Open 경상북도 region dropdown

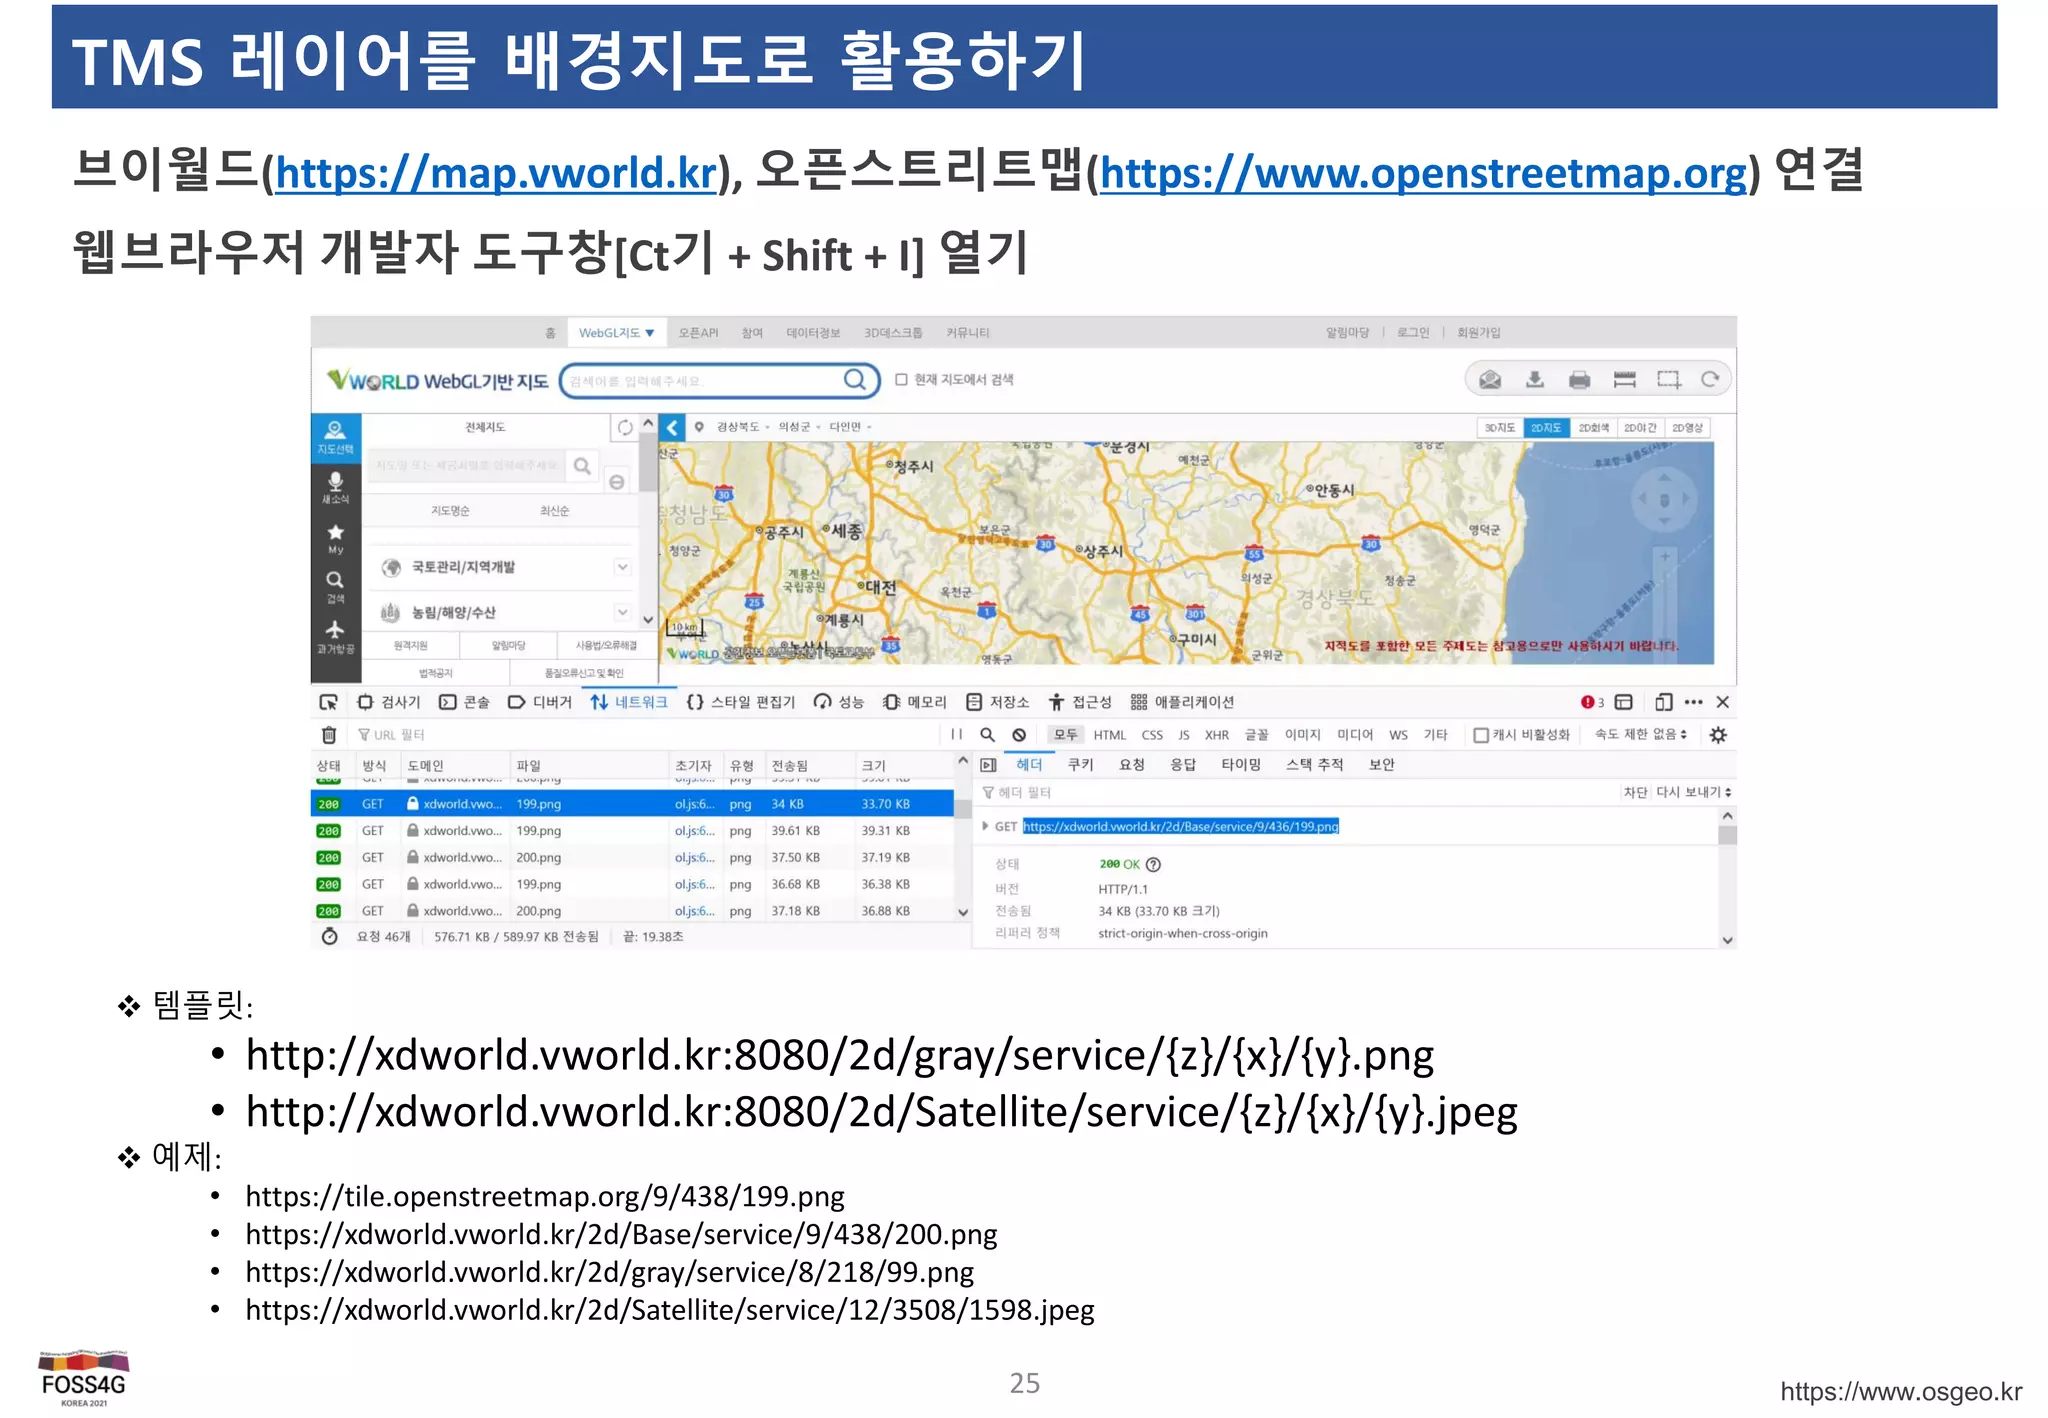pyautogui.click(x=743, y=427)
